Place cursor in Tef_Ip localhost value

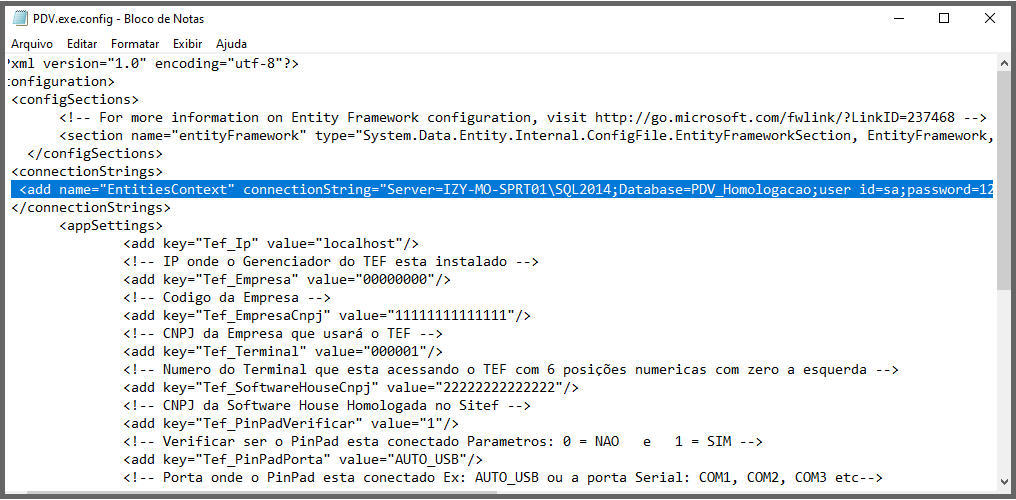[x=367, y=244]
